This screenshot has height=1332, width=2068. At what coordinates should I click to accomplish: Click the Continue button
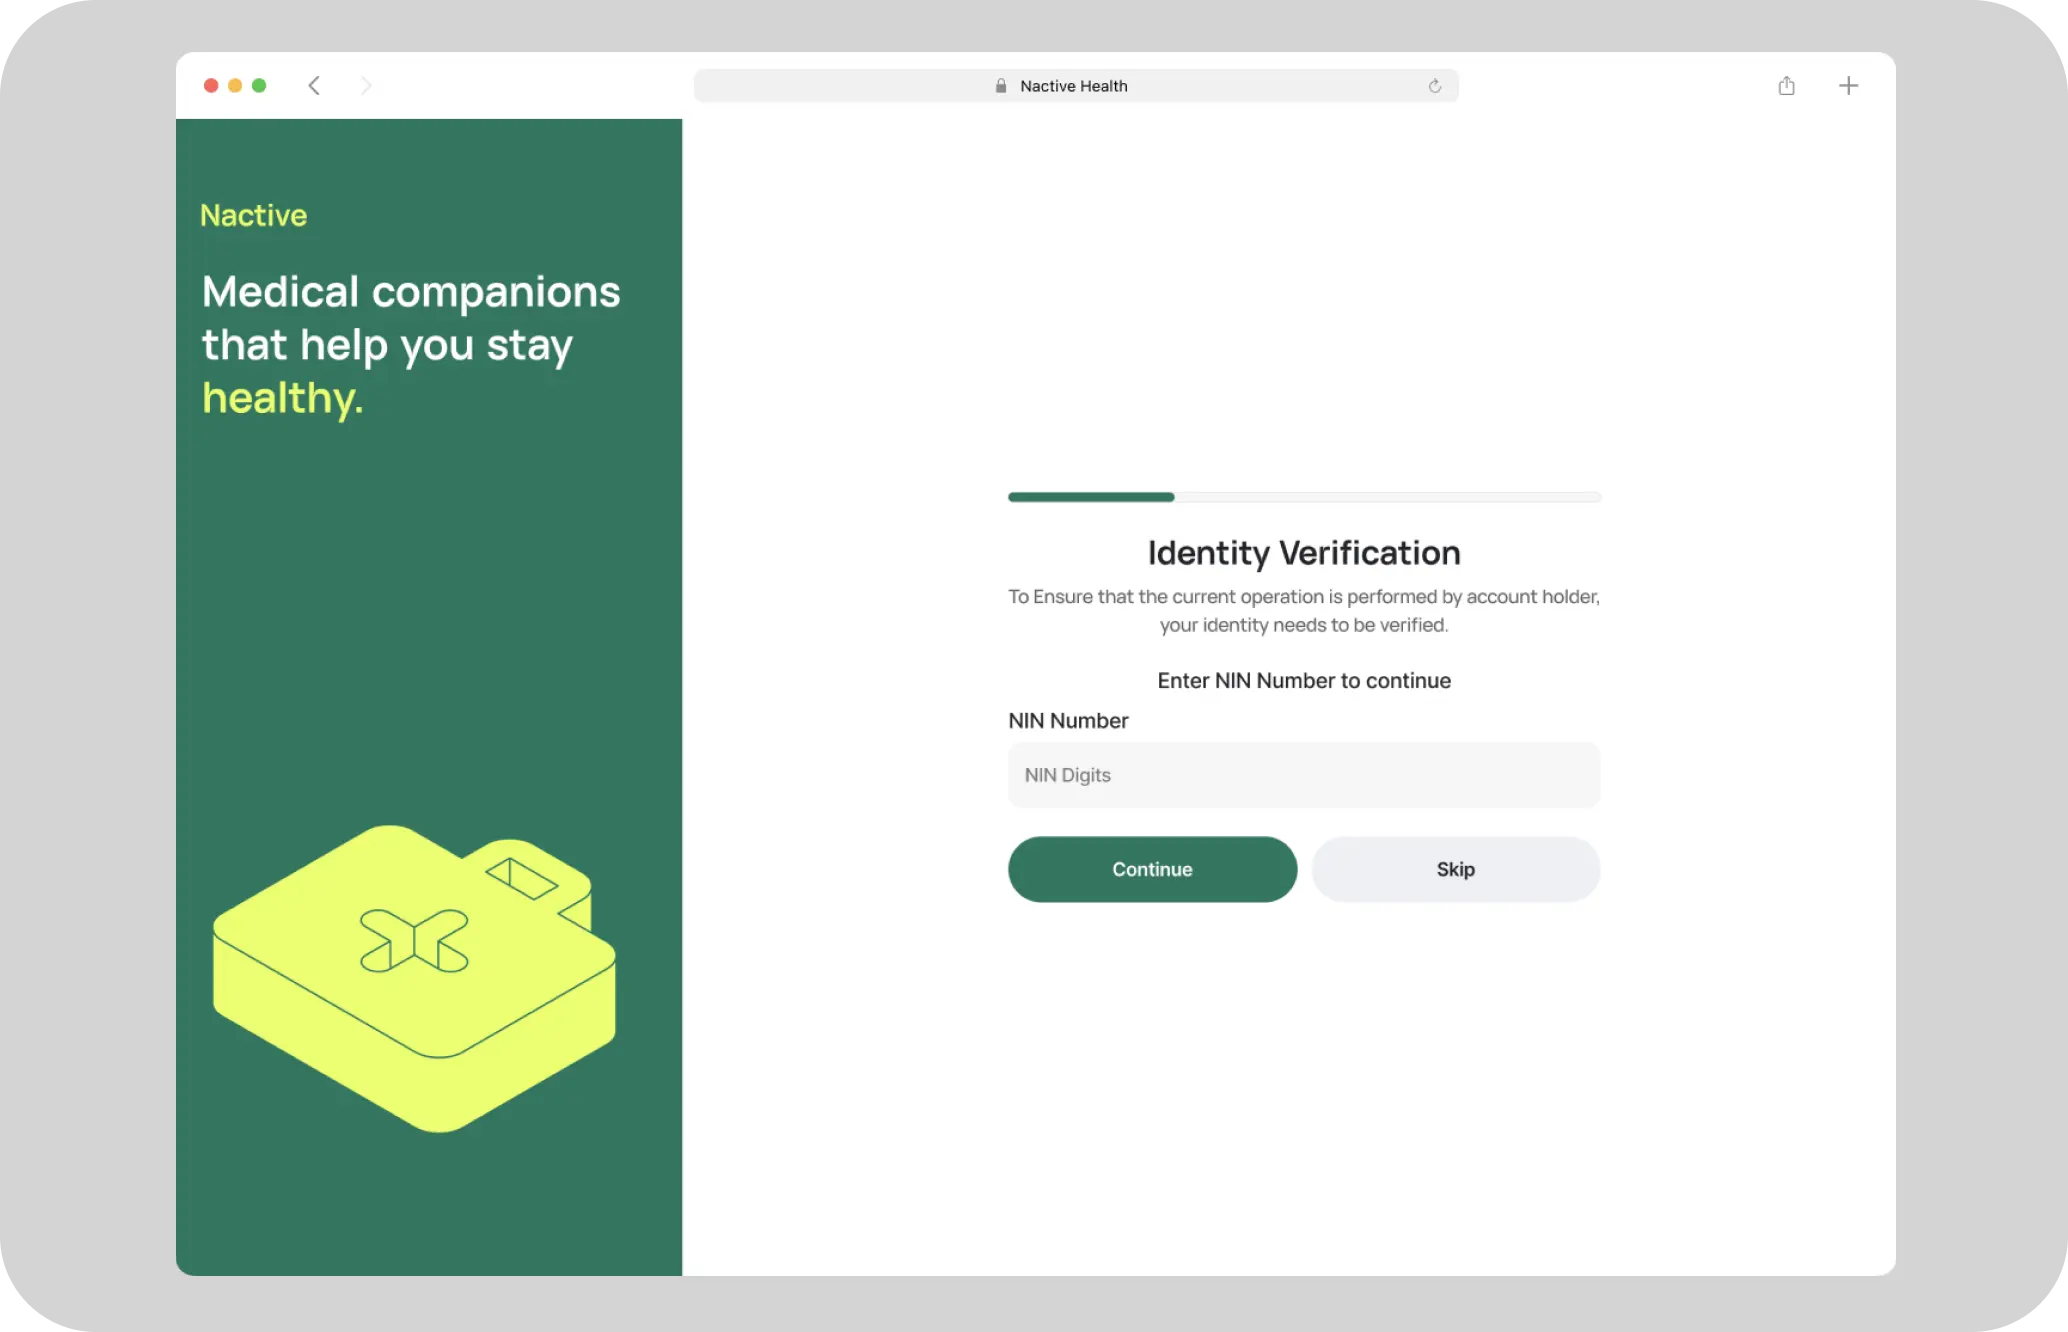pyautogui.click(x=1153, y=869)
